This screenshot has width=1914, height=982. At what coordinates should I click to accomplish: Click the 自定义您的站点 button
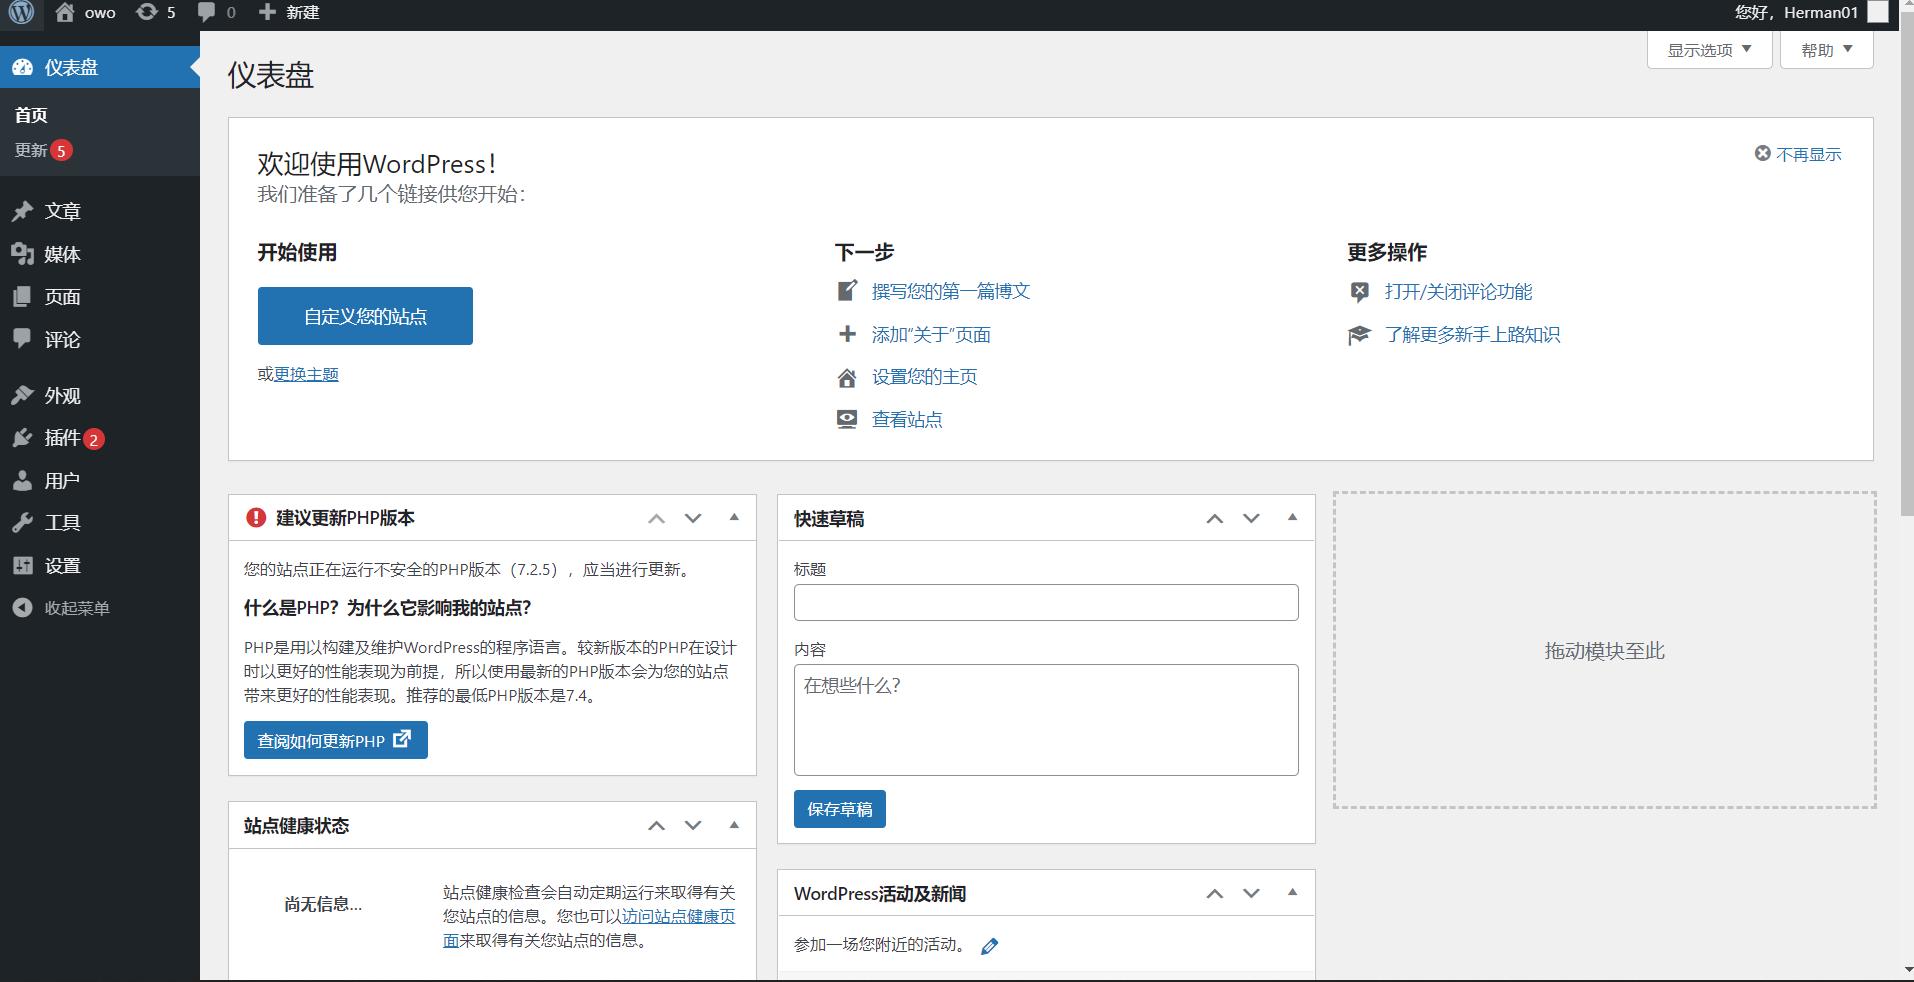[x=364, y=315]
